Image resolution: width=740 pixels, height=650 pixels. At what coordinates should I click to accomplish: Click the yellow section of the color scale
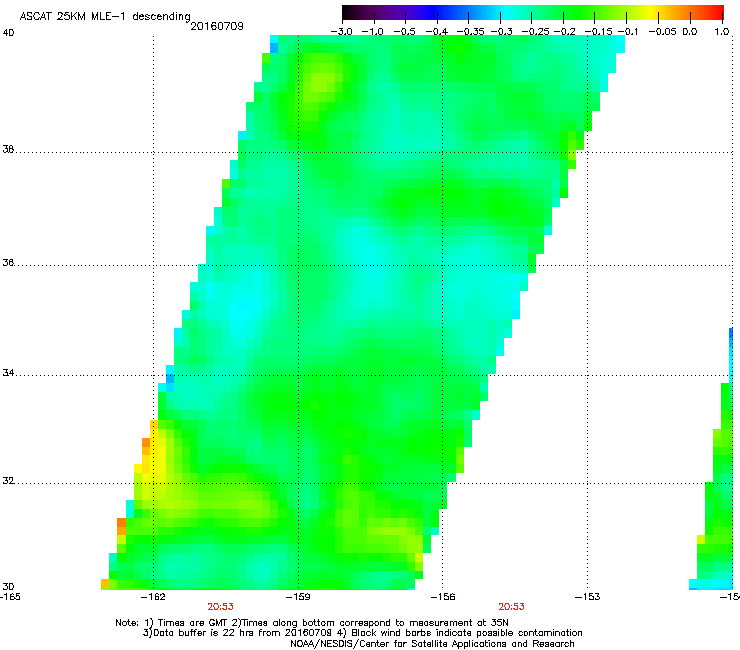651,12
